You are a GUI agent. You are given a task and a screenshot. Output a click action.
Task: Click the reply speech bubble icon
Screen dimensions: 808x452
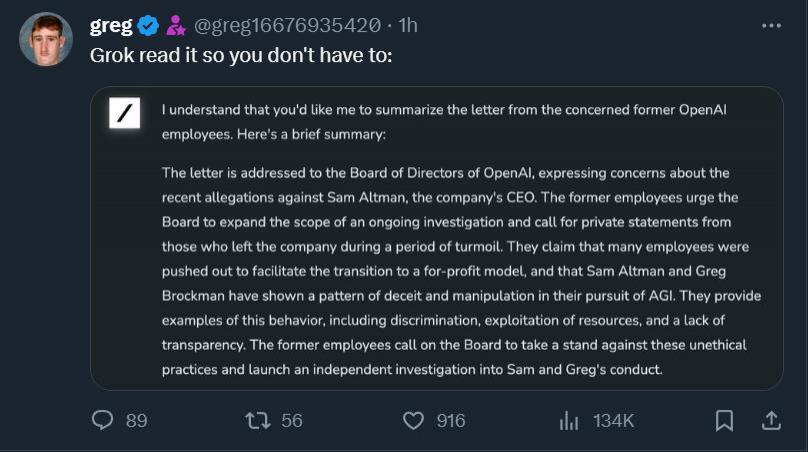coord(103,421)
